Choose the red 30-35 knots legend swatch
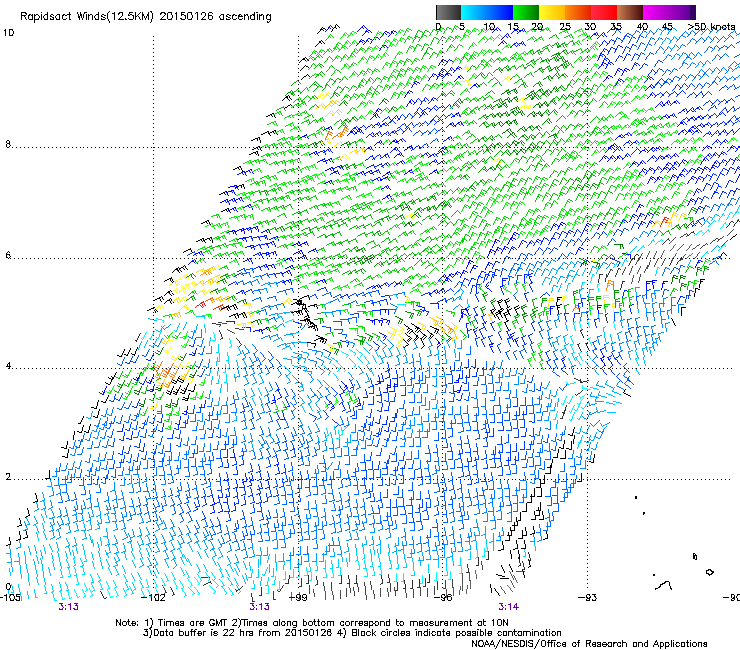740x650 pixels. 604,12
